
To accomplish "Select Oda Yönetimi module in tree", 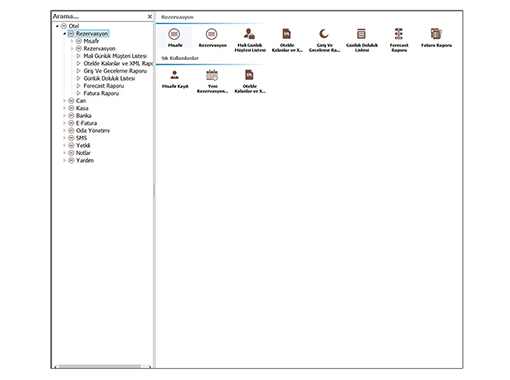I will coord(89,131).
